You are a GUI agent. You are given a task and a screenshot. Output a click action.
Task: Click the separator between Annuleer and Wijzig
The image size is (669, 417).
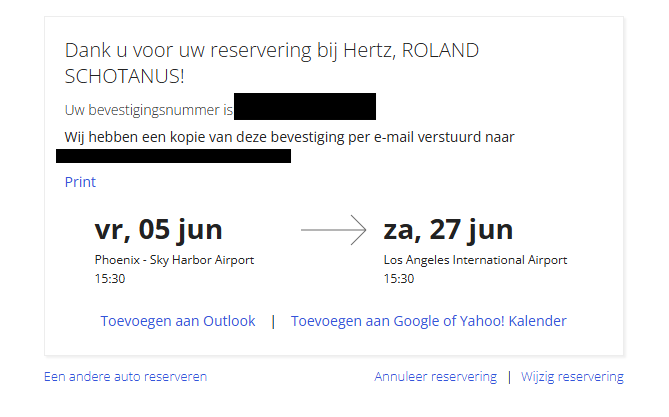click(508, 377)
